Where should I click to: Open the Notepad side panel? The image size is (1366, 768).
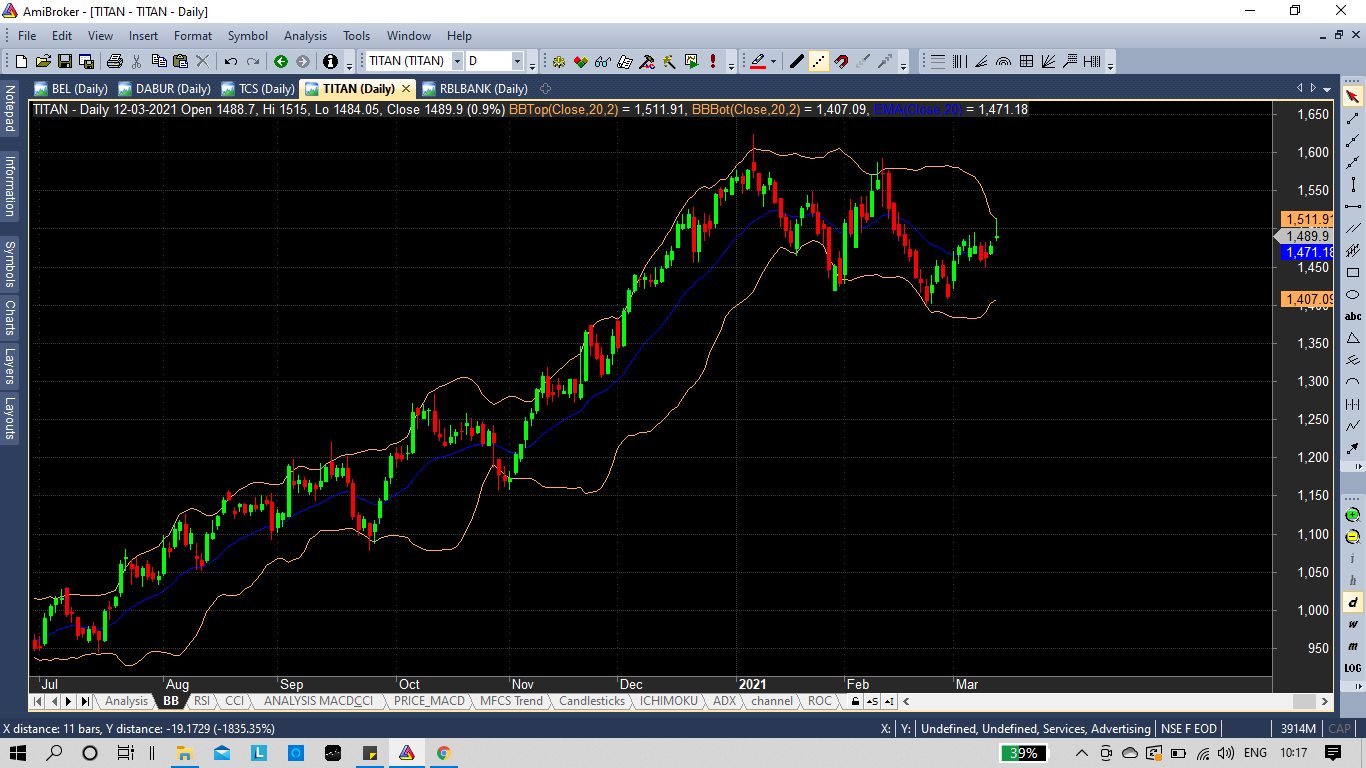[9, 109]
